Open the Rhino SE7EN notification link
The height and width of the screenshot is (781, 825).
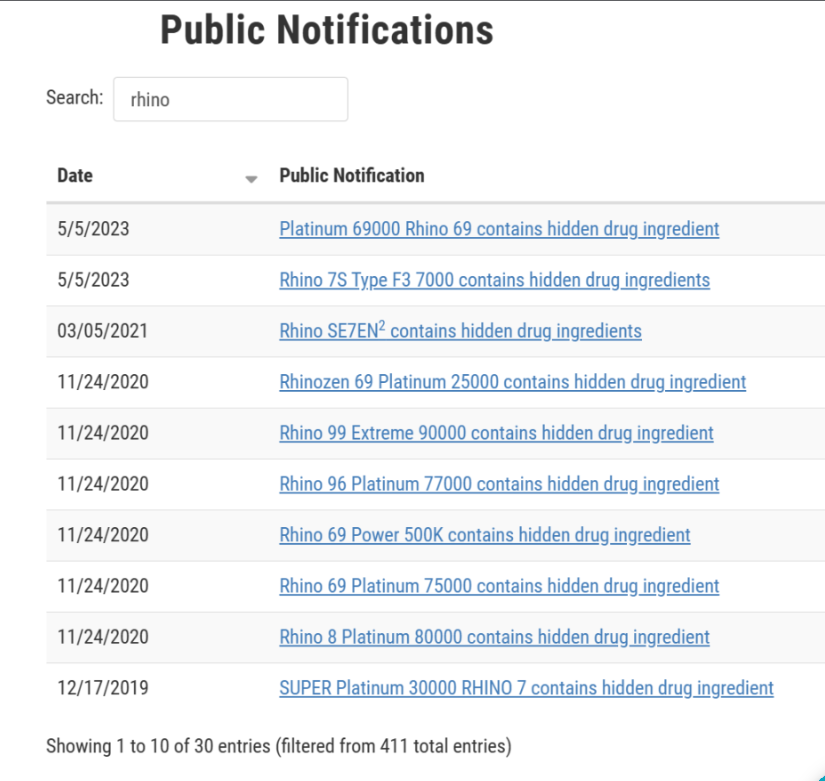click(460, 331)
